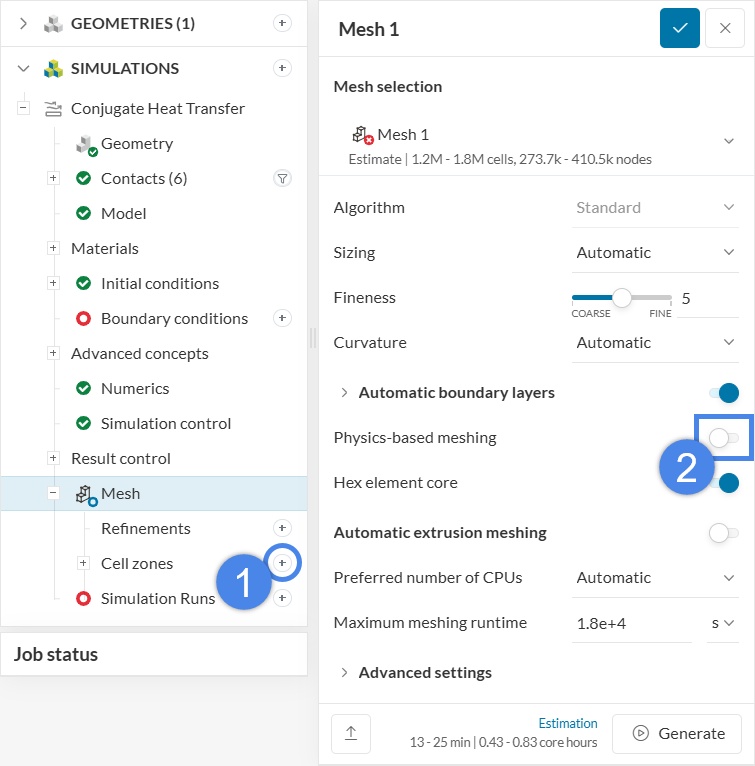Viewport: 755px width, 766px height.
Task: Open the Curvature dropdown
Action: tap(655, 343)
